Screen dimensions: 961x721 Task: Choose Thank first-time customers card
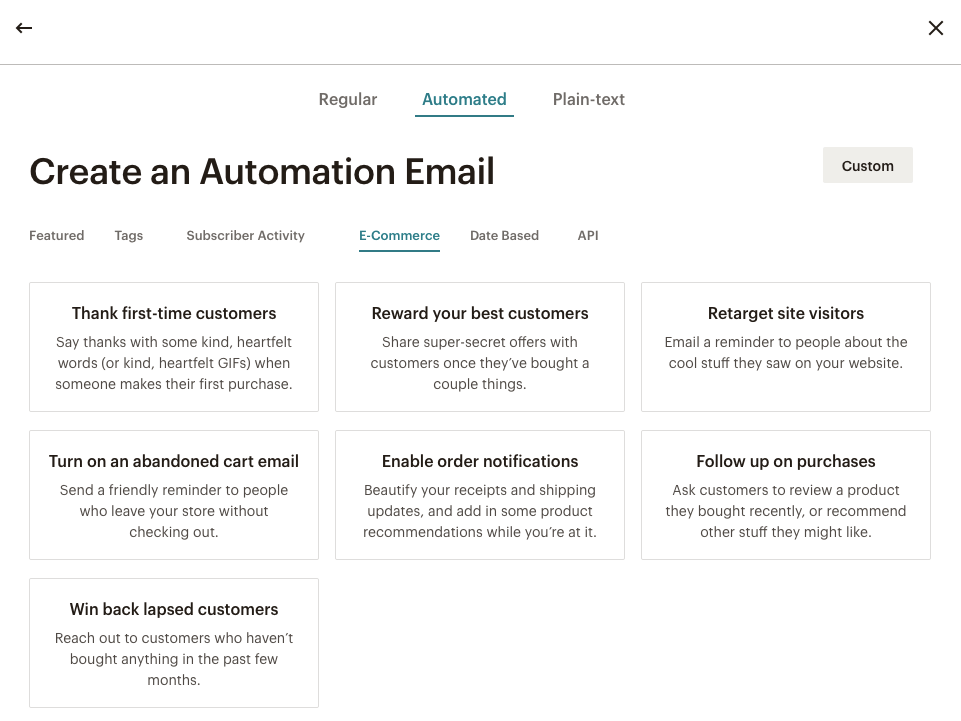coord(174,347)
